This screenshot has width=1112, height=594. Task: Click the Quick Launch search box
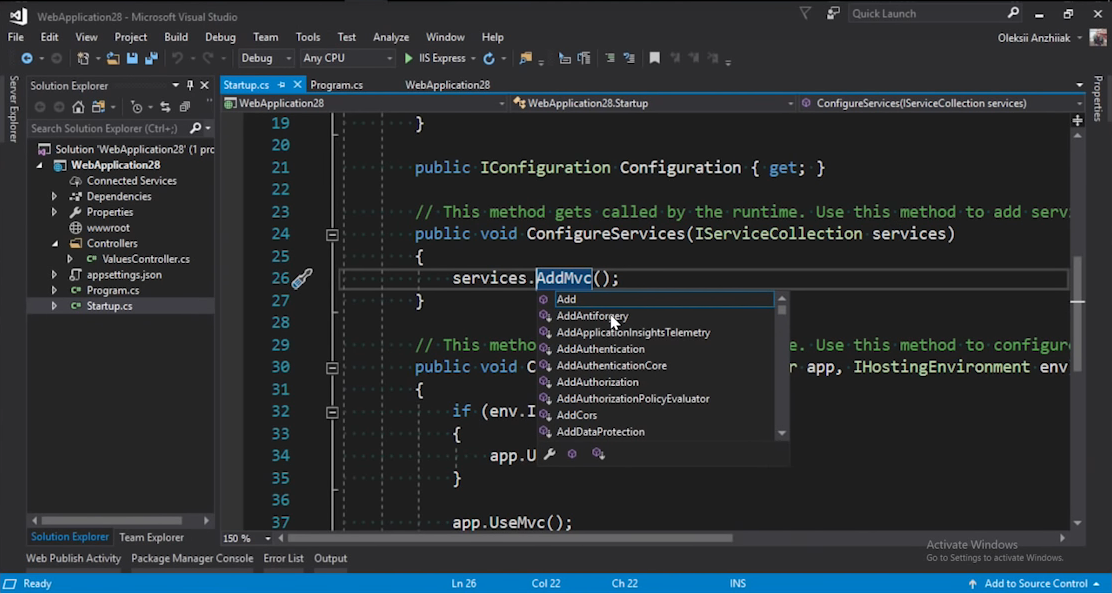pyautogui.click(x=927, y=13)
